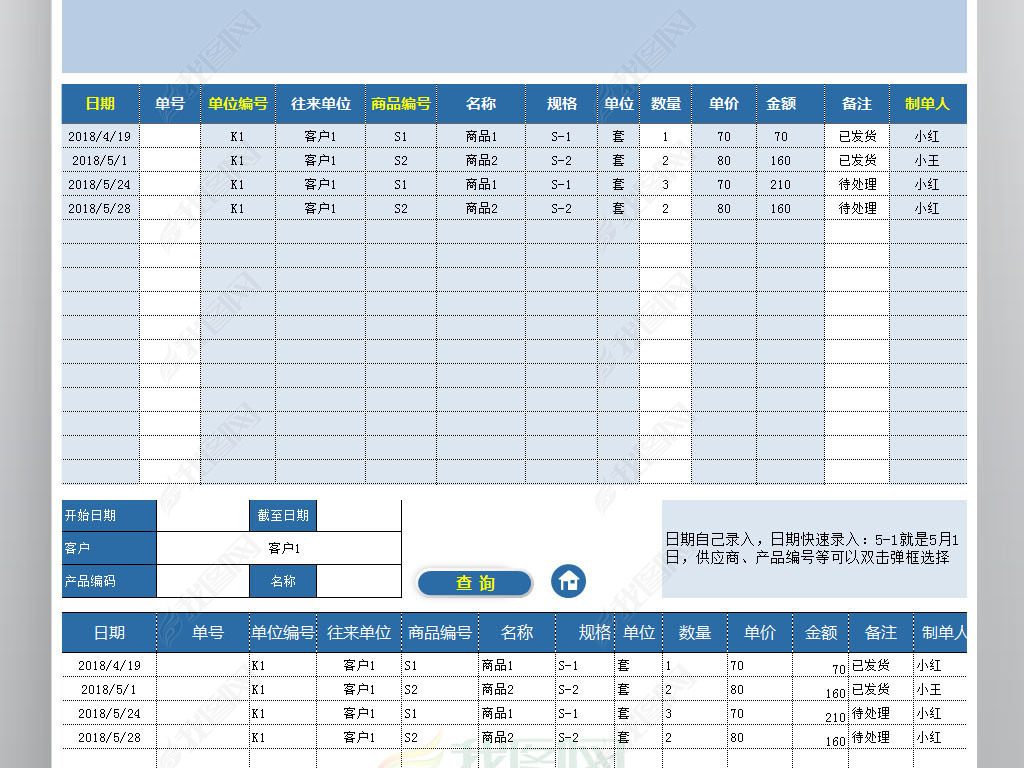Click the 2018/4/19 date cell in the top table
Viewport: 1024px width, 768px height.
point(100,137)
